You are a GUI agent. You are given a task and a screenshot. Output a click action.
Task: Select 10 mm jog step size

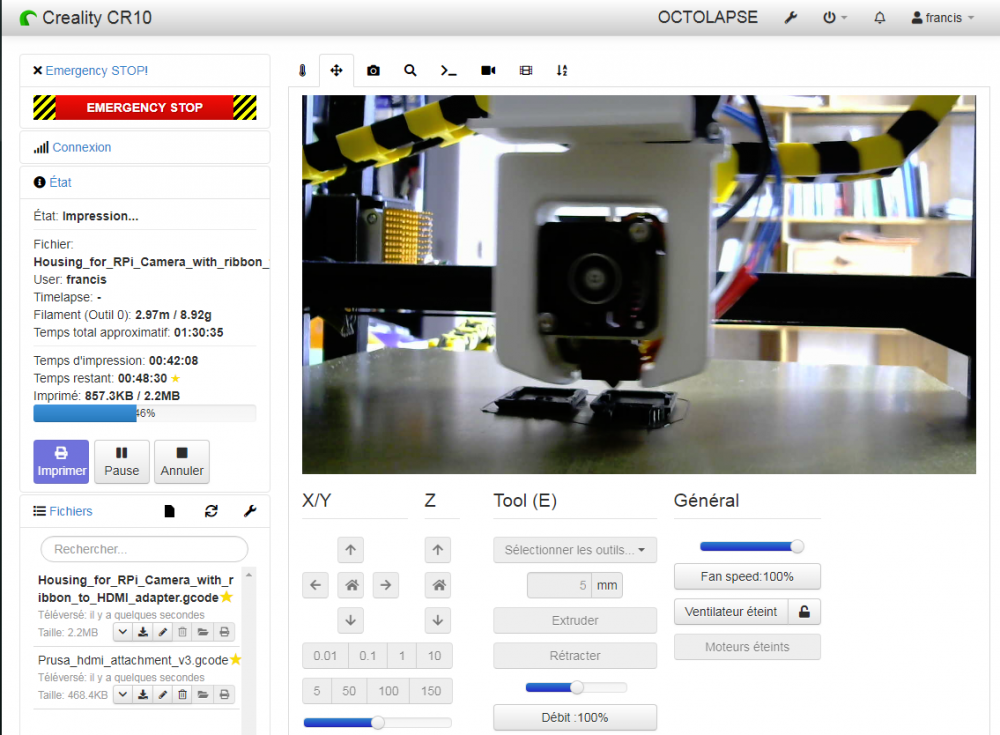pos(434,656)
